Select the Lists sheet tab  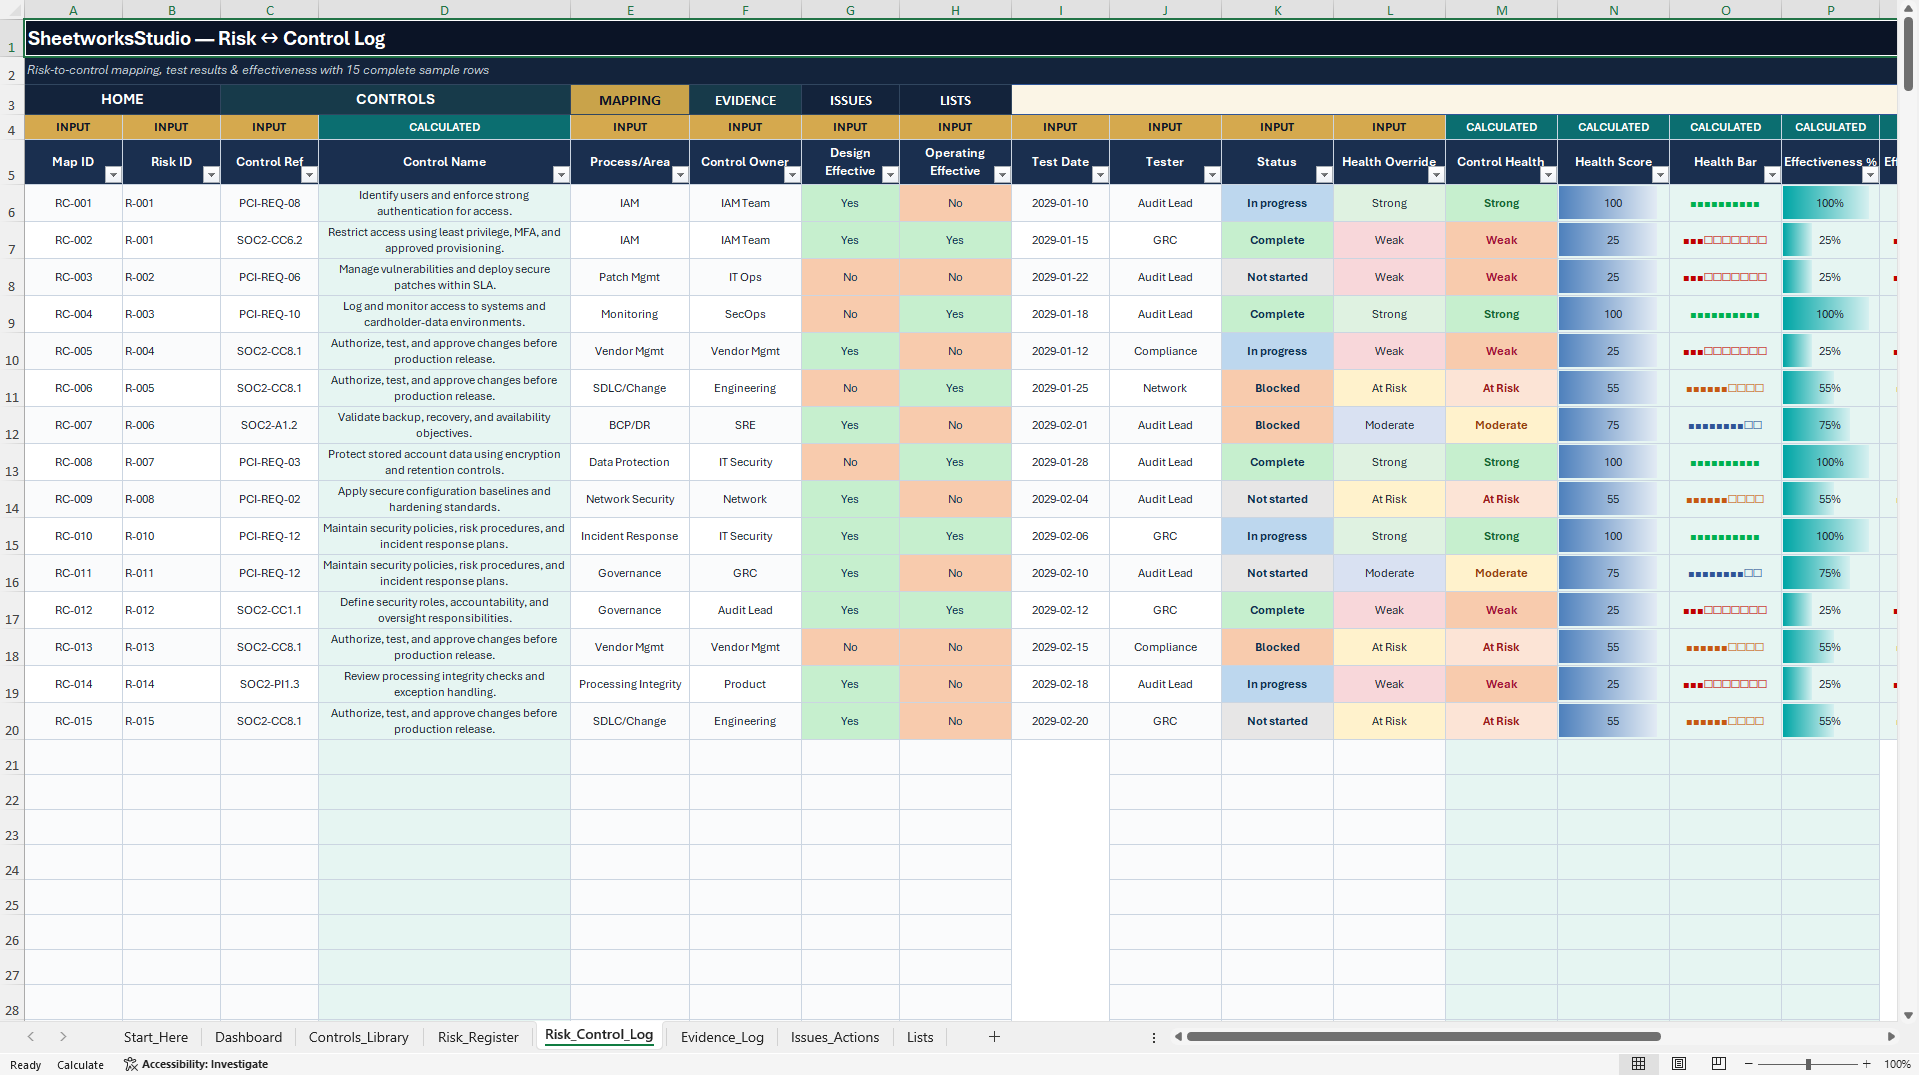[920, 1037]
